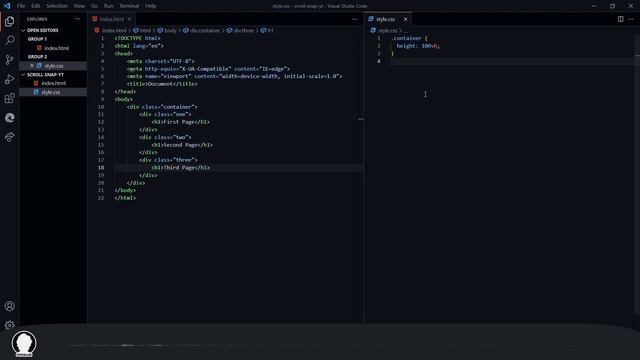
Task: Open the Explorer view in the activity bar
Action: click(9, 21)
